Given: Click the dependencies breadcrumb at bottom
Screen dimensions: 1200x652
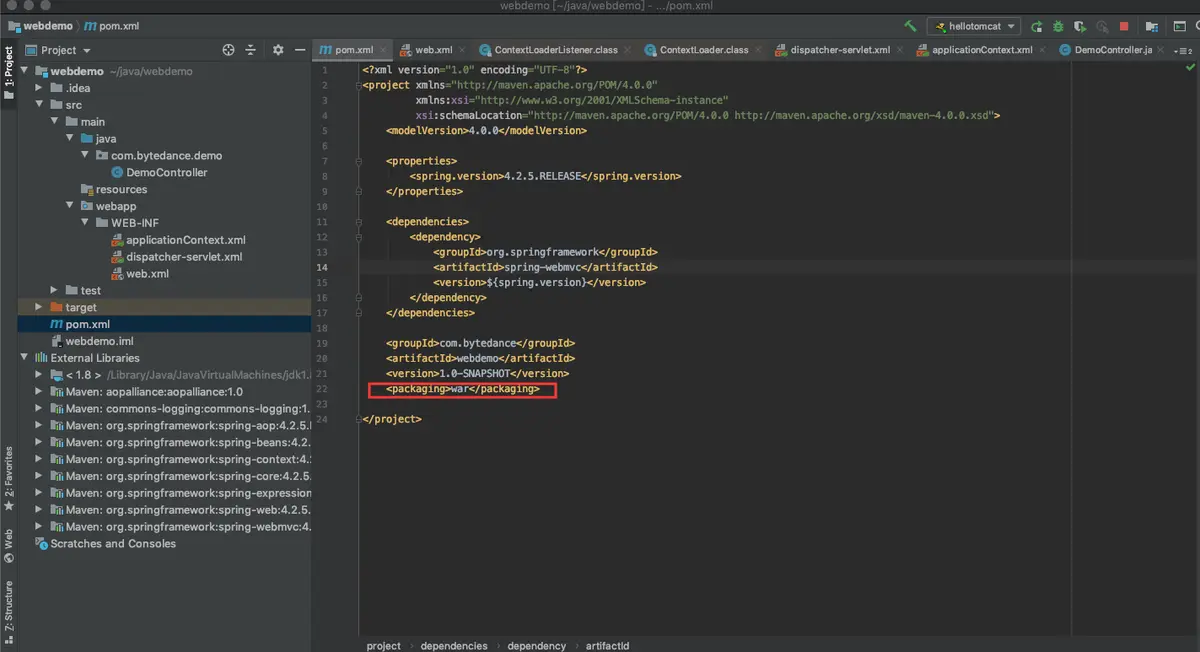Looking at the screenshot, I should [454, 646].
